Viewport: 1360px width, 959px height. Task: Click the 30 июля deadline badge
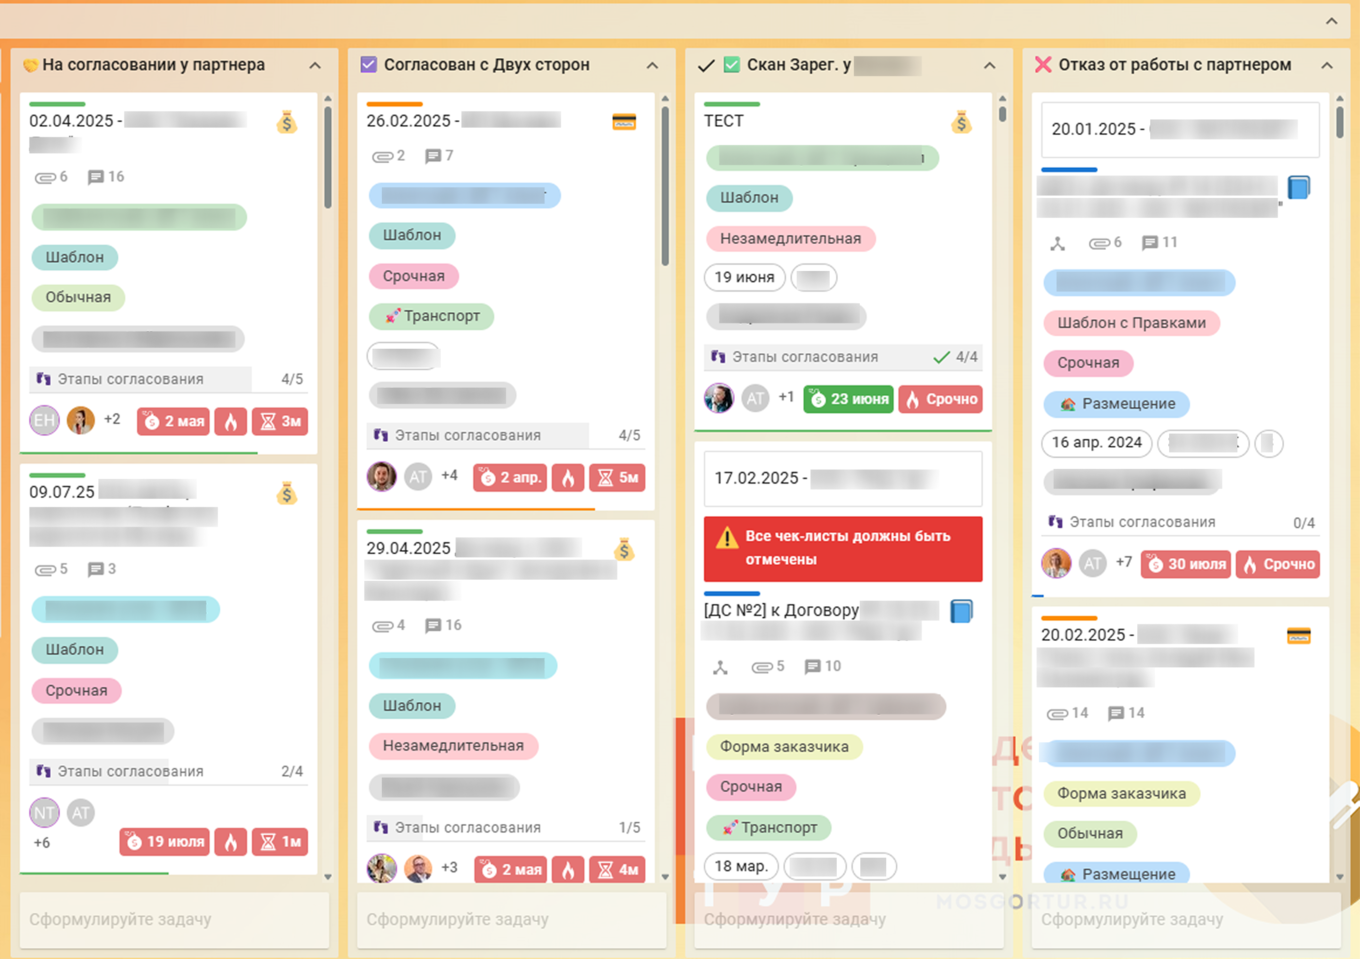1185,564
